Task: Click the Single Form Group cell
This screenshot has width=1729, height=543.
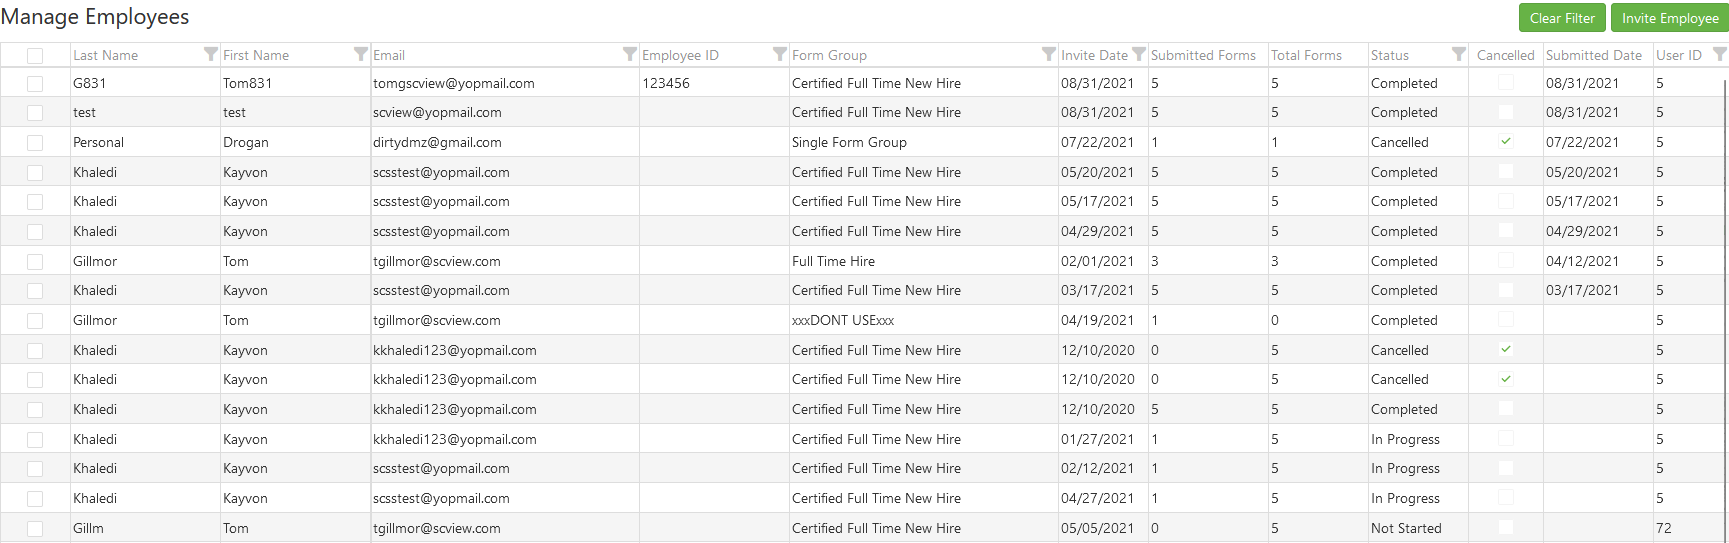Action: coord(849,142)
